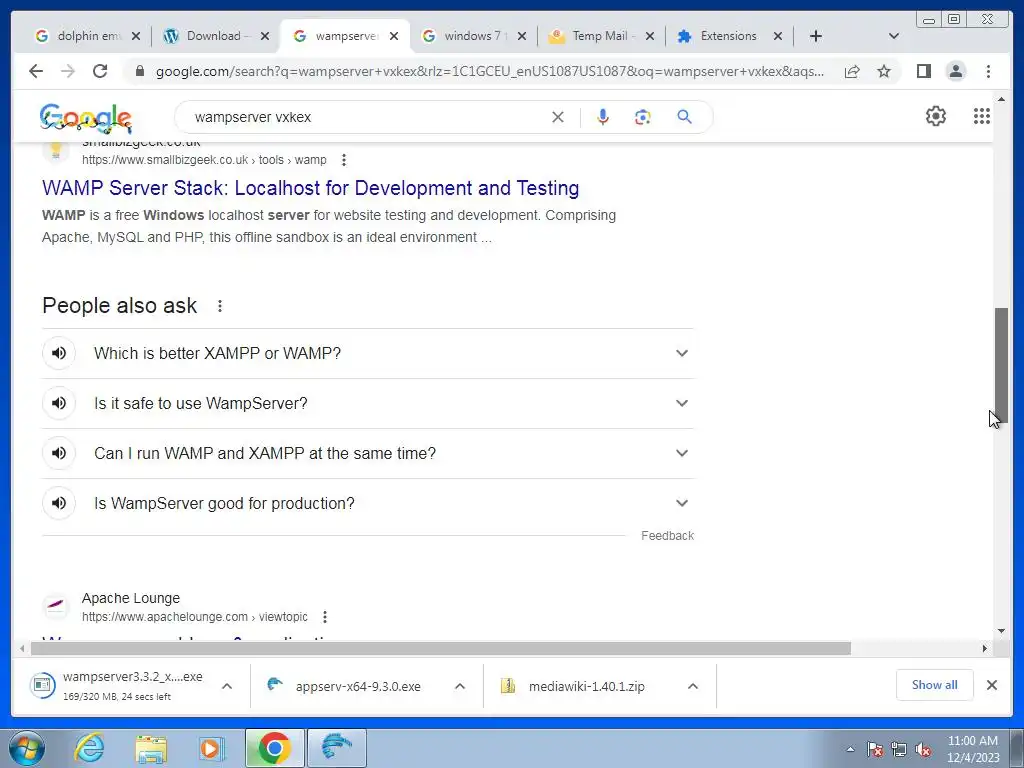This screenshot has height=768, width=1024.
Task: Click Show all downloads button
Action: pyautogui.click(x=935, y=684)
